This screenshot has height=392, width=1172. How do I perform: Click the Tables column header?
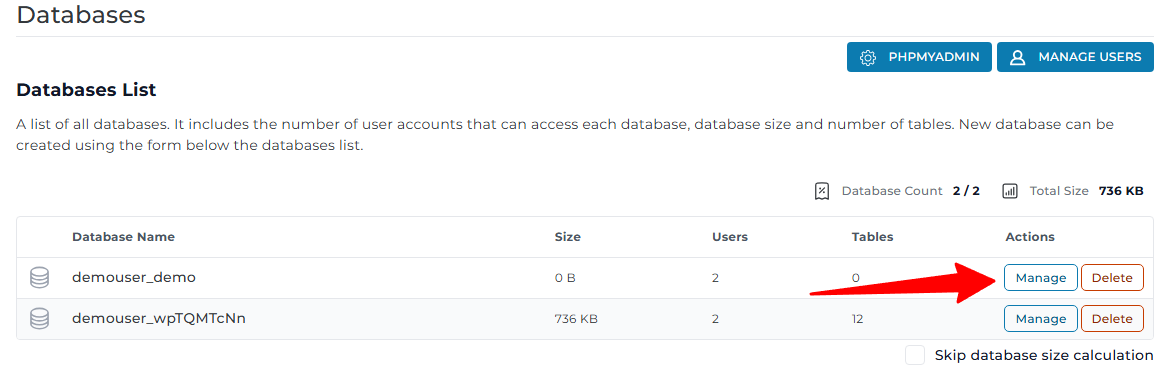coord(872,237)
